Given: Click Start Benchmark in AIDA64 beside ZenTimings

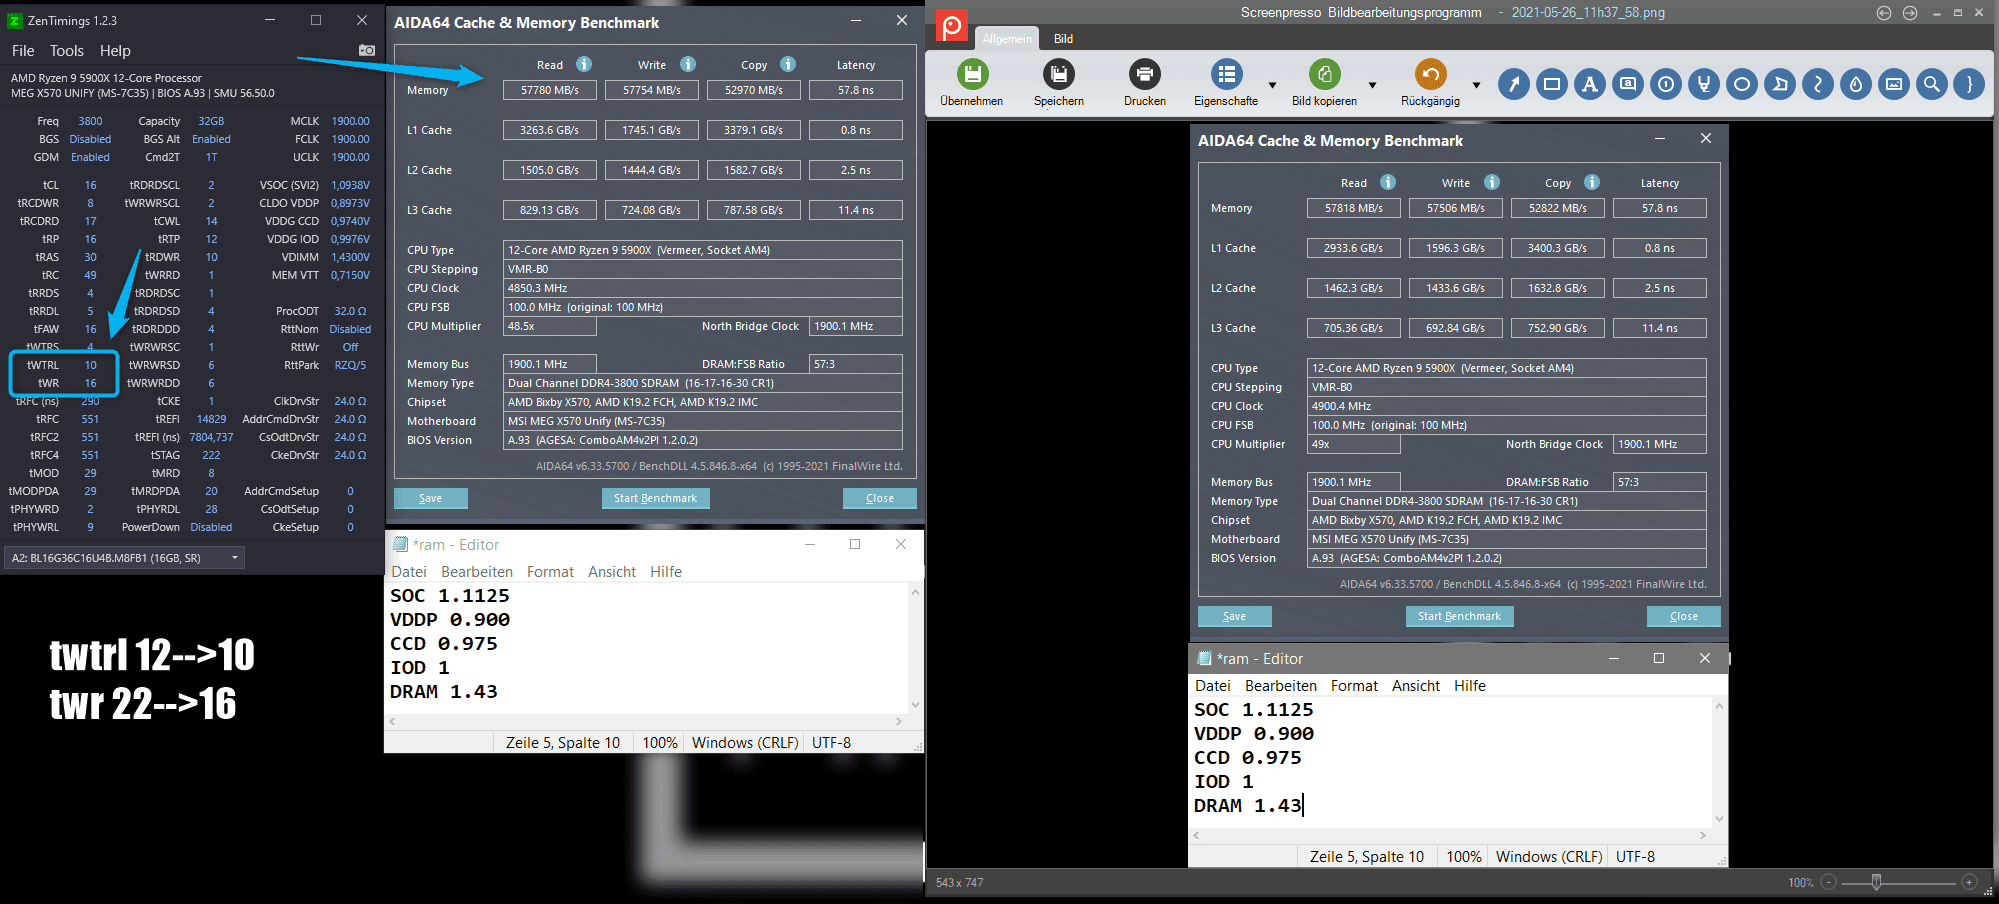Looking at the screenshot, I should 656,498.
